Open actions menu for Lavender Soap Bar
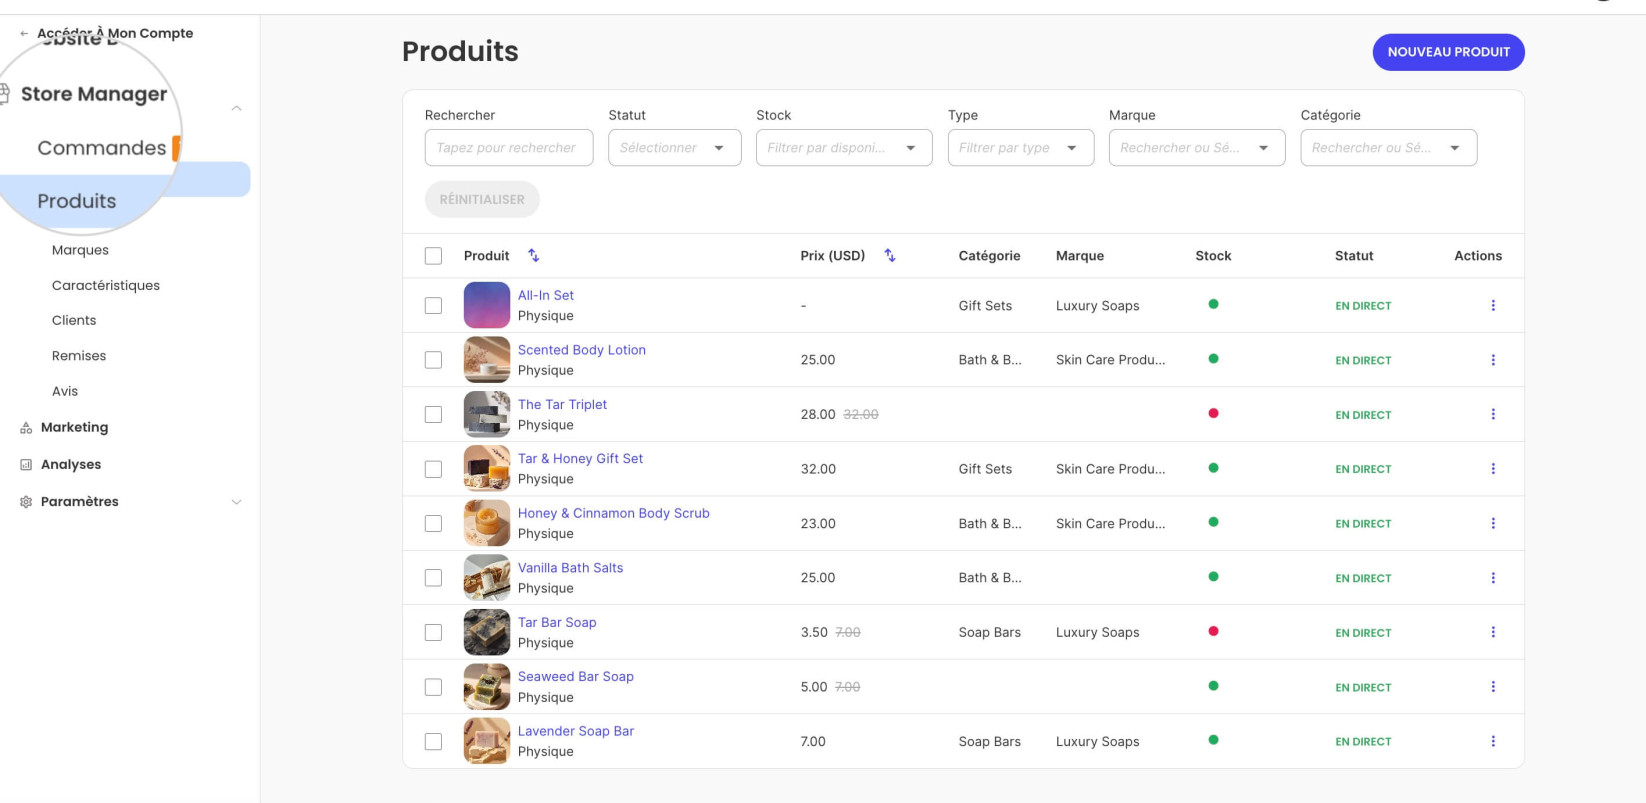Screen dimensions: 1646x803 click(x=1493, y=741)
